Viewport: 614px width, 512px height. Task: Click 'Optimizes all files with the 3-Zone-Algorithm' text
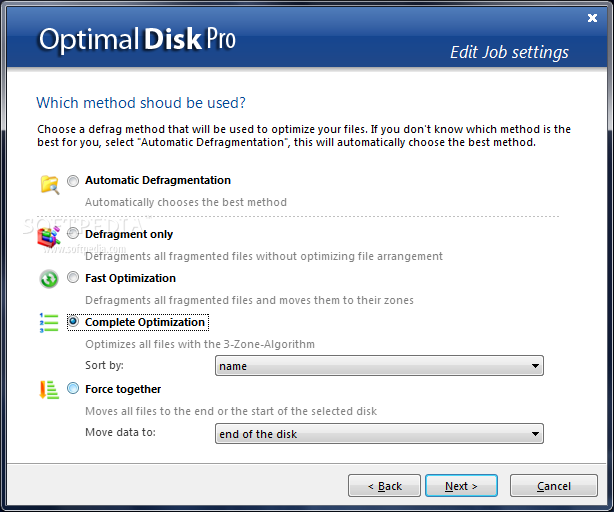coord(200,344)
